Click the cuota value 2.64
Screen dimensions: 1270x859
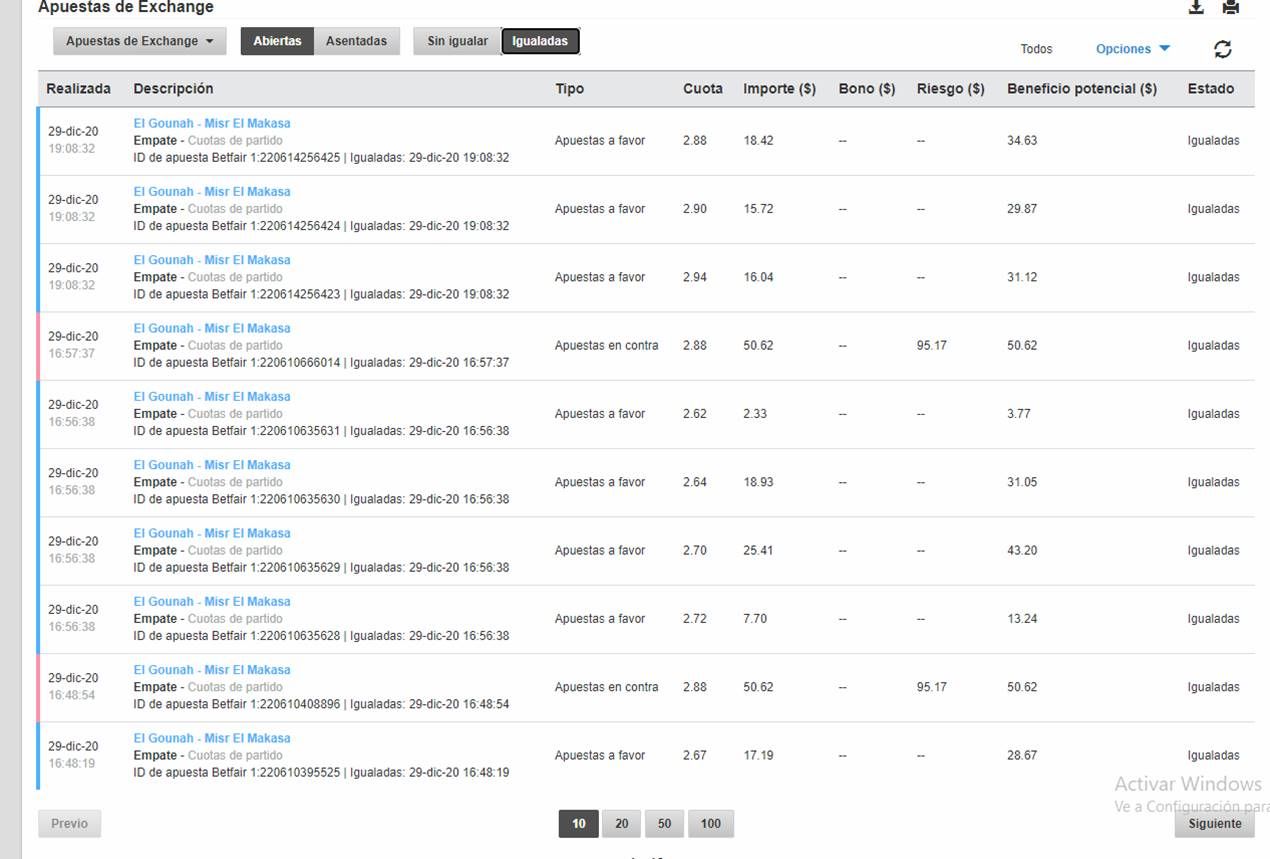[x=695, y=482]
